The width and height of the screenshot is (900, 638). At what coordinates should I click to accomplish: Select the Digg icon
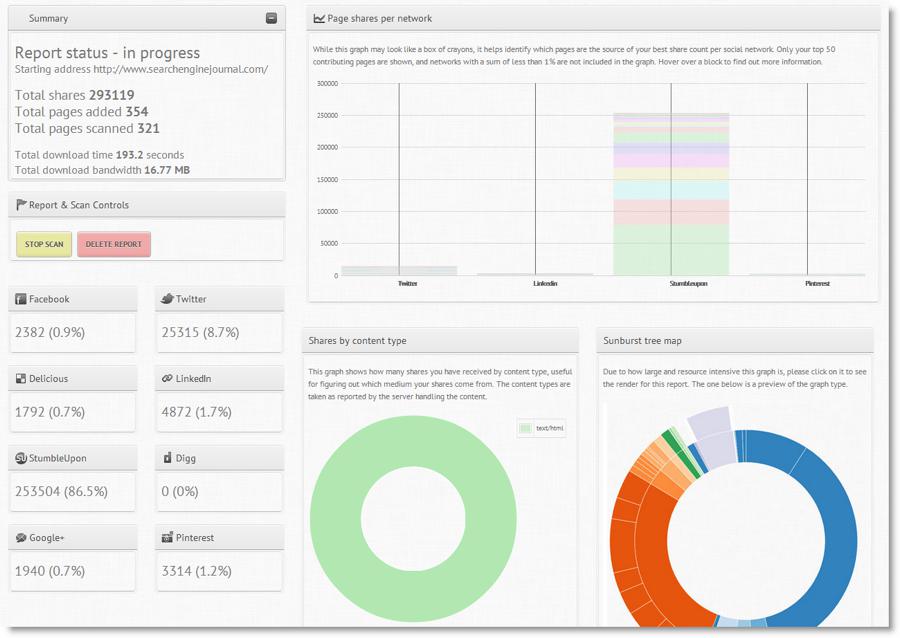(167, 458)
